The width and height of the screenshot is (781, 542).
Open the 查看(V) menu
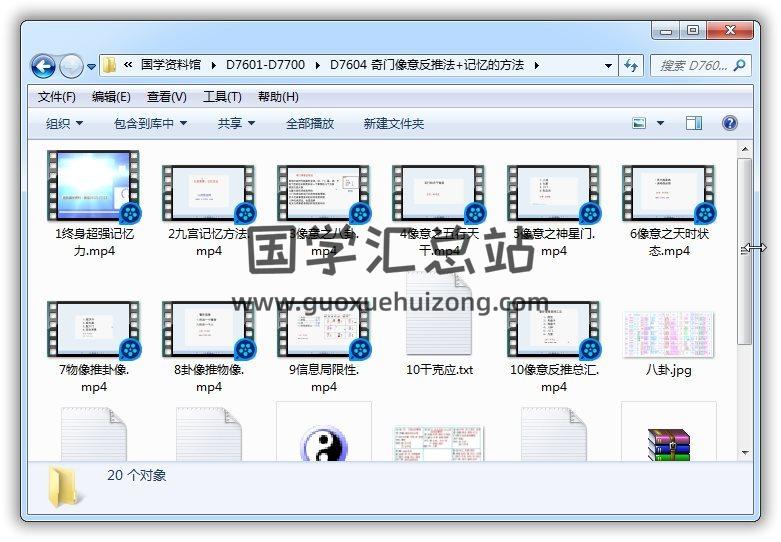tap(166, 97)
